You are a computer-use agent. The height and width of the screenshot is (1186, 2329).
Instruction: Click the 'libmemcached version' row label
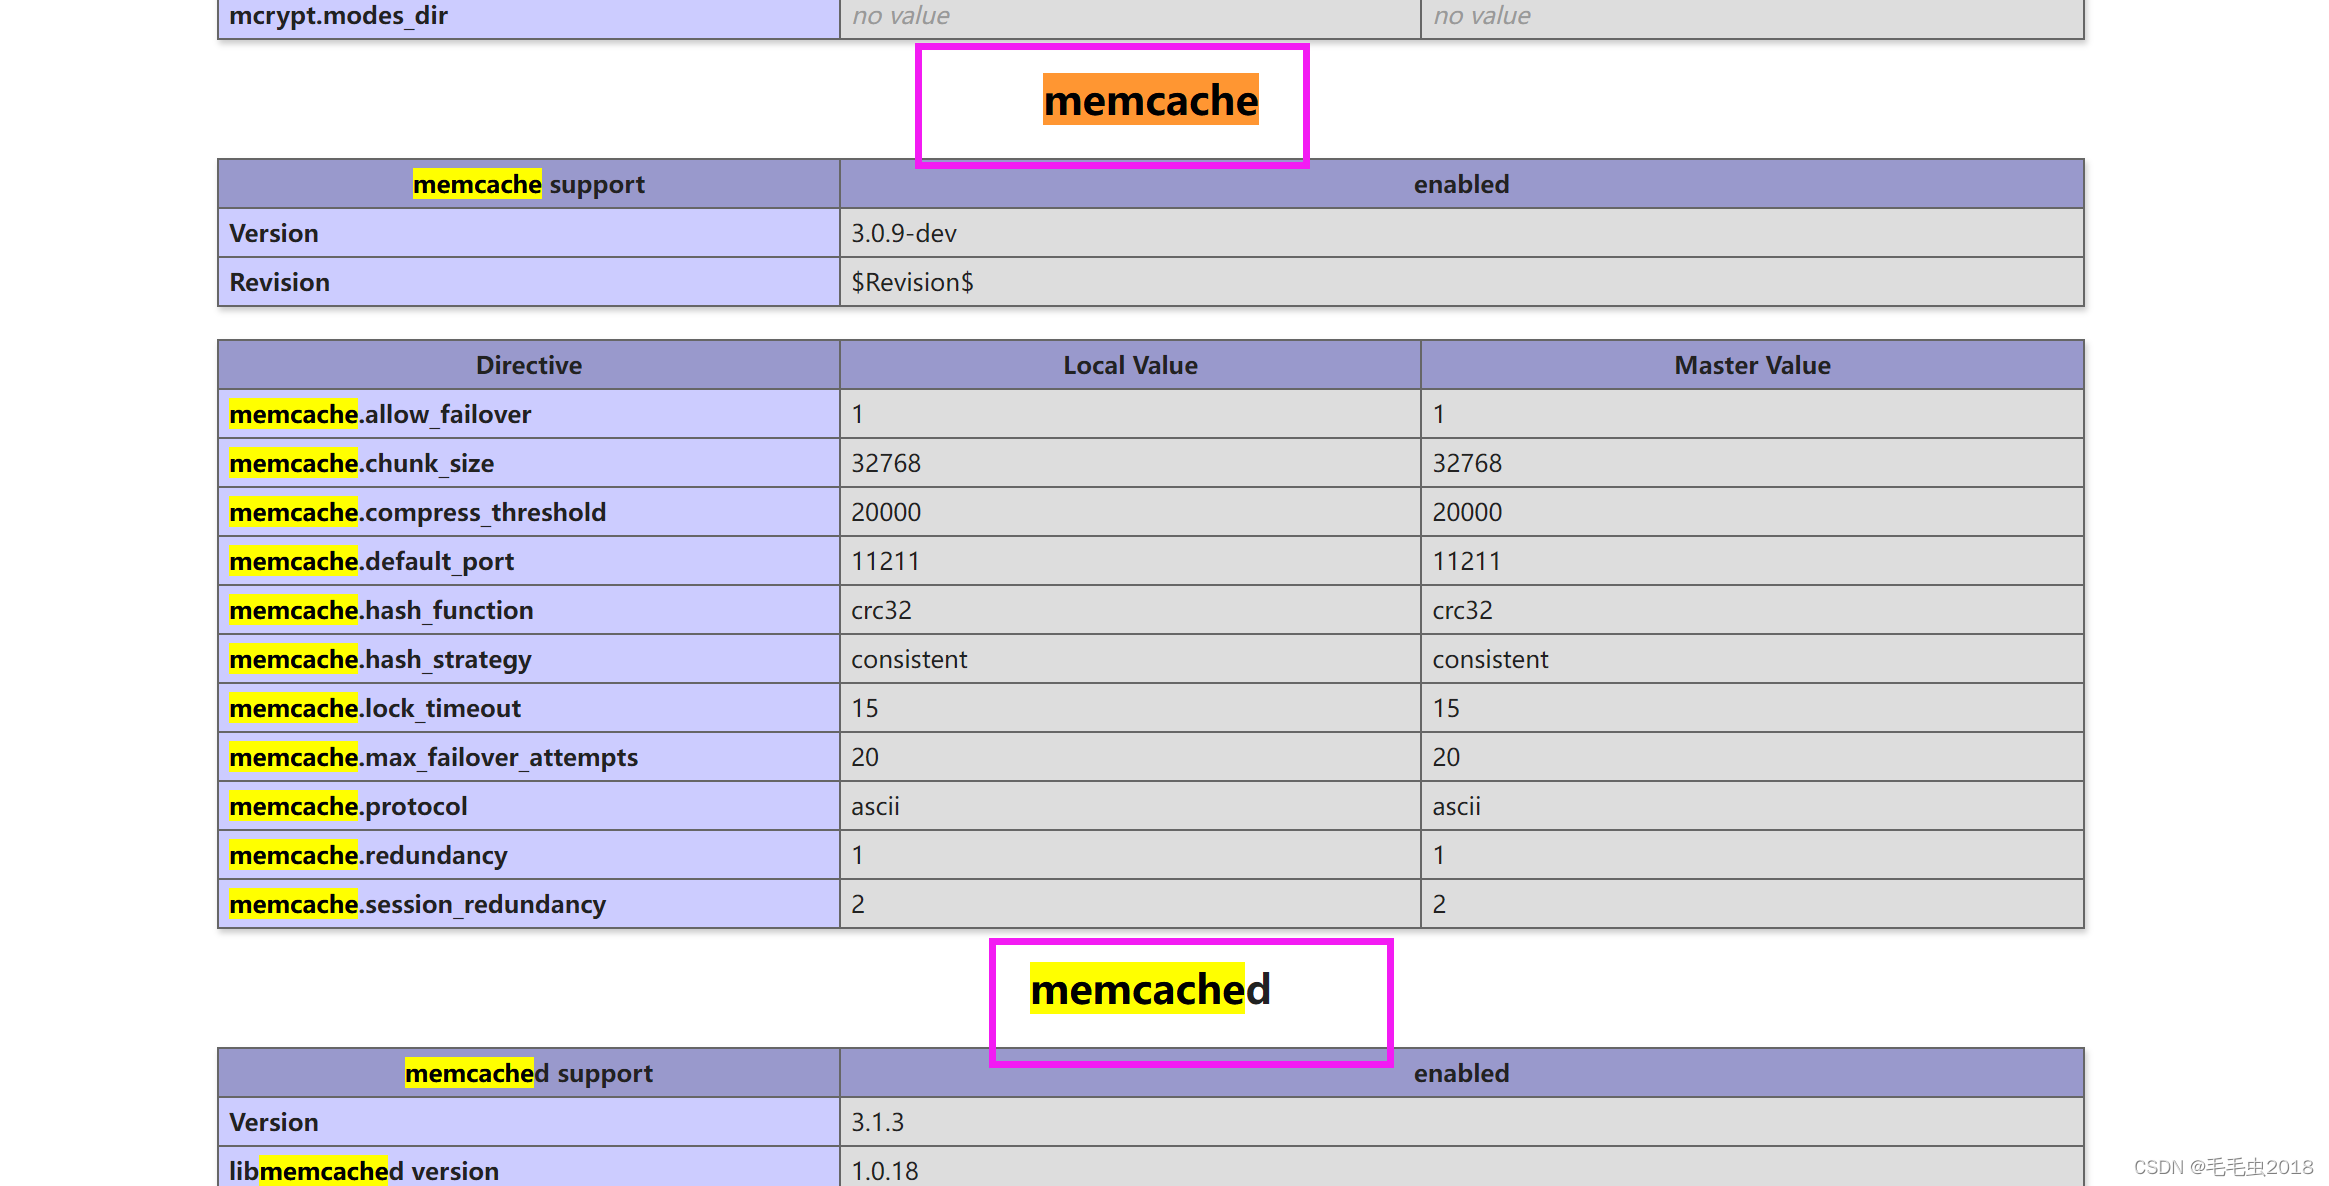click(364, 1170)
